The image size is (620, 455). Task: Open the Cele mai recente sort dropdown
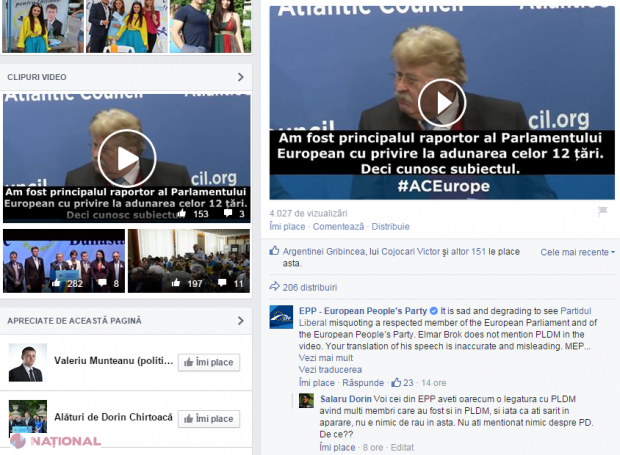[x=578, y=252]
